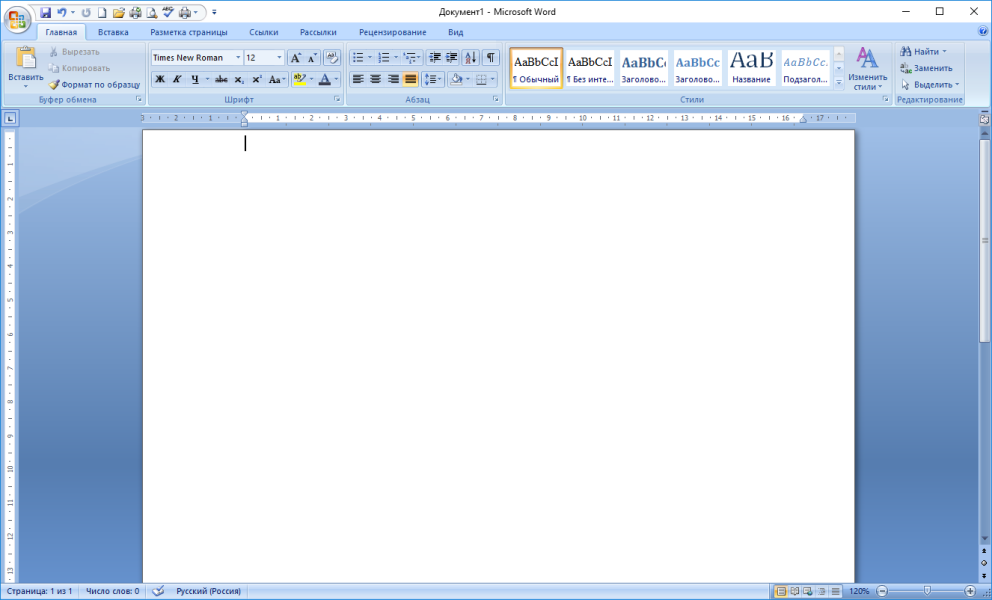Toggle justified text alignment
992x600 pixels.
coord(411,79)
